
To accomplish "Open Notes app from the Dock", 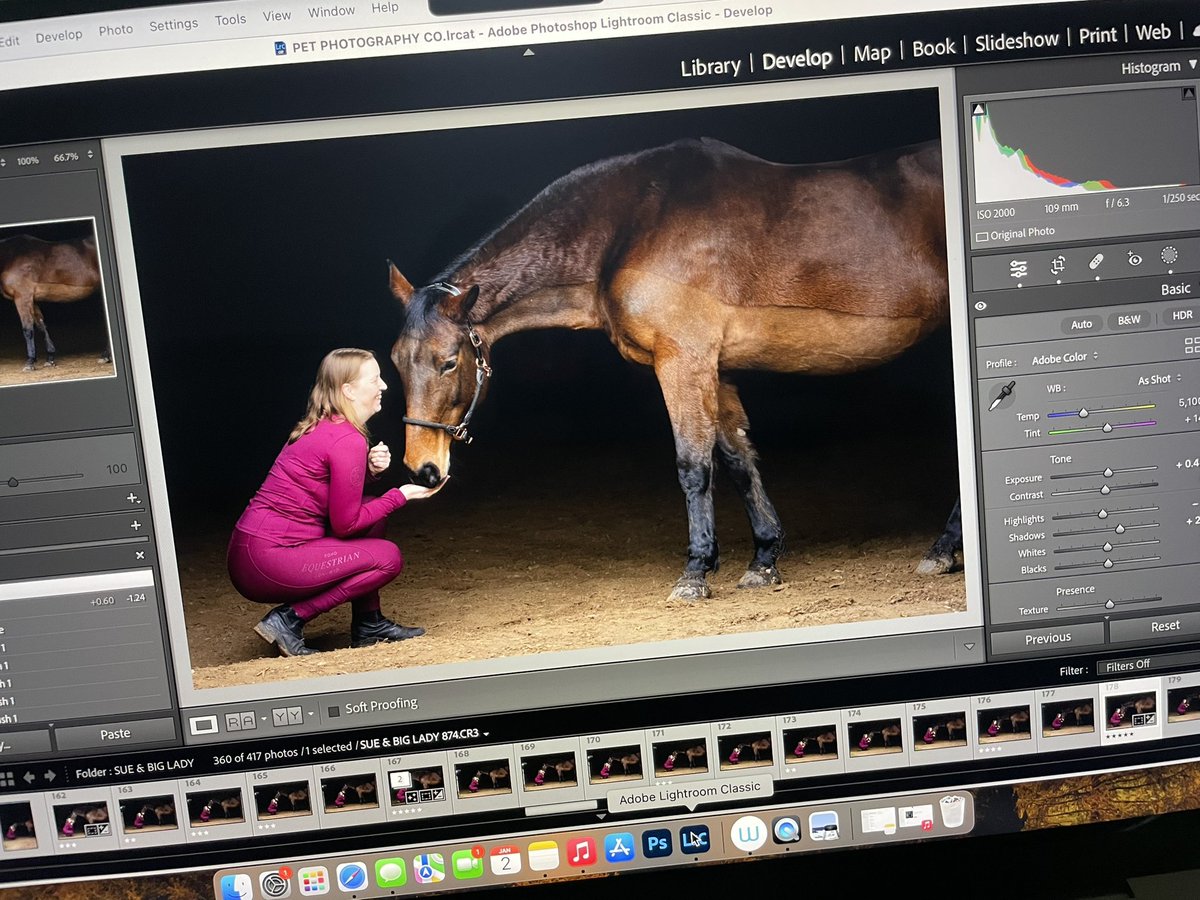I will point(543,855).
